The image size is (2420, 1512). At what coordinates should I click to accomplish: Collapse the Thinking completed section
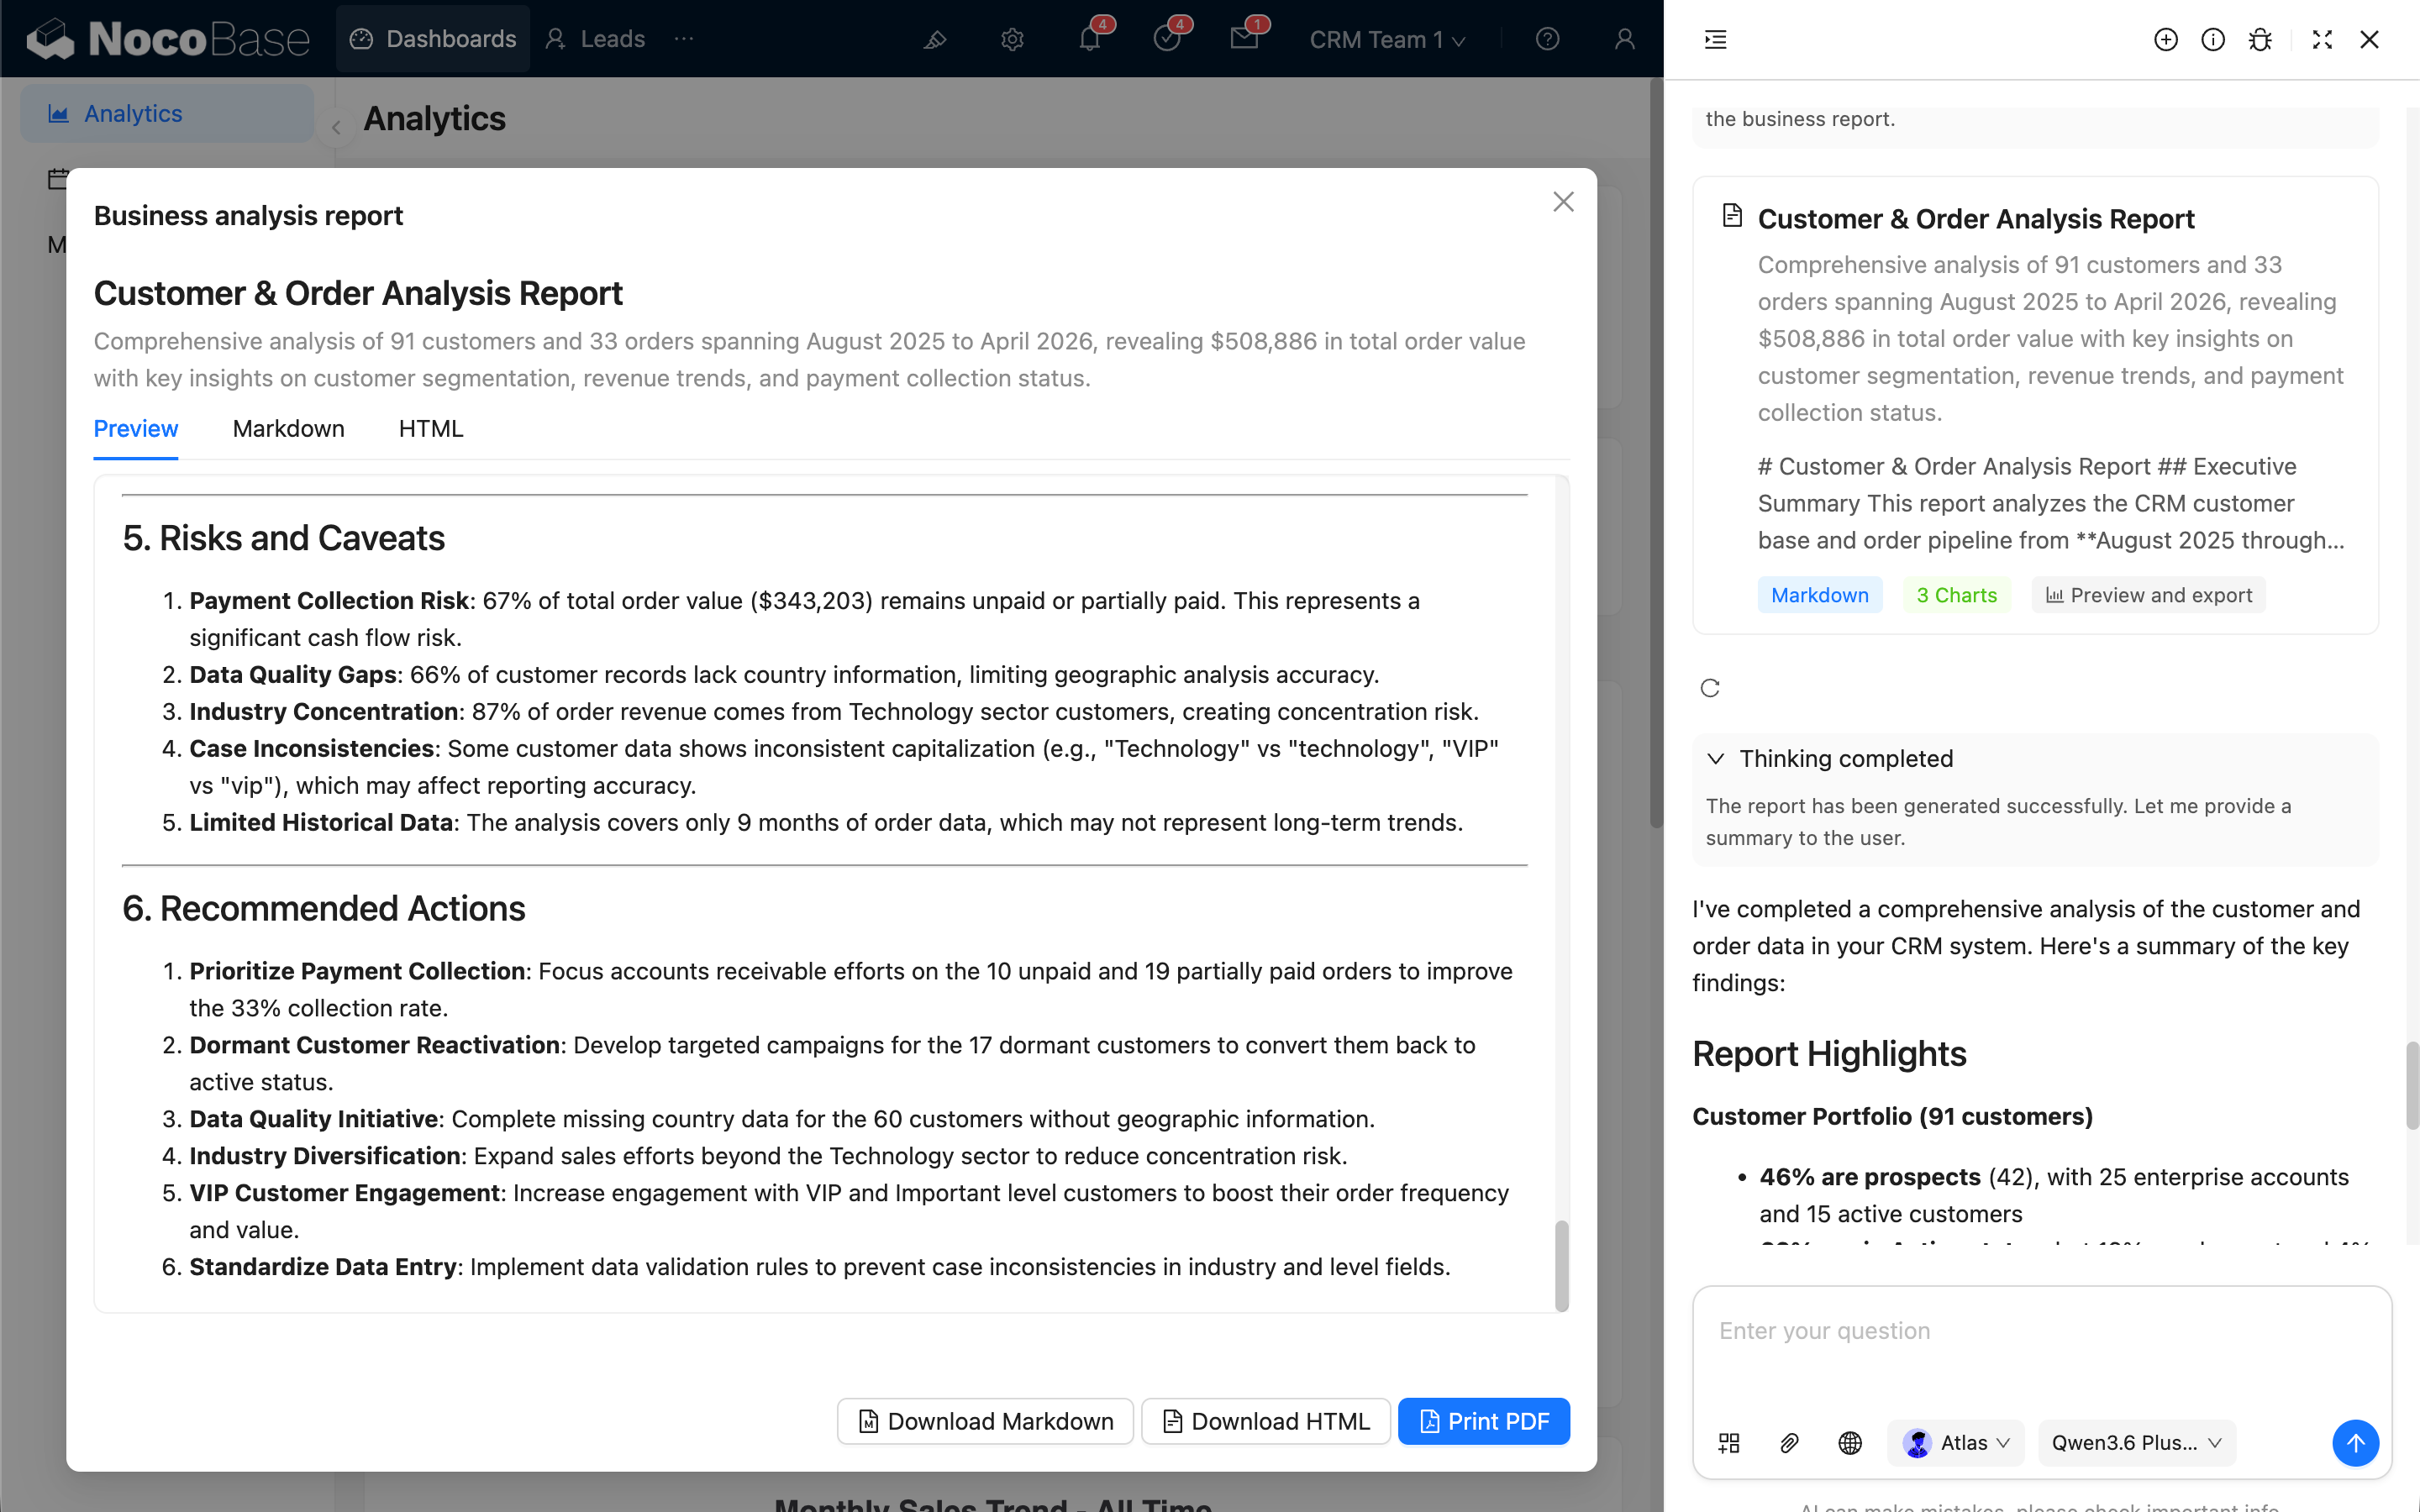tap(1716, 758)
